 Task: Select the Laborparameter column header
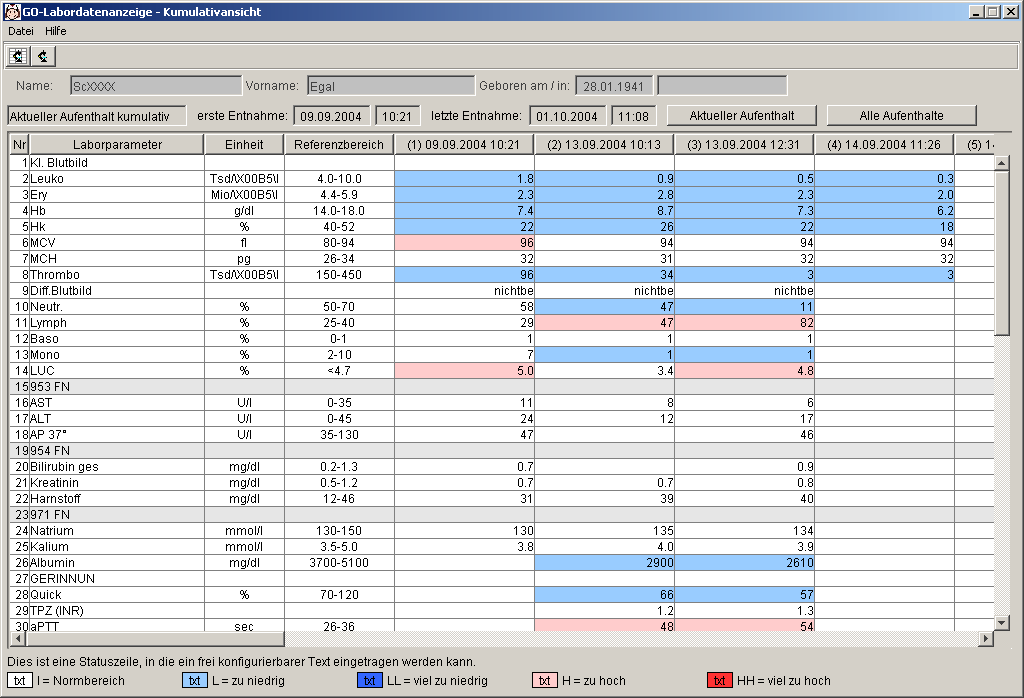point(117,144)
